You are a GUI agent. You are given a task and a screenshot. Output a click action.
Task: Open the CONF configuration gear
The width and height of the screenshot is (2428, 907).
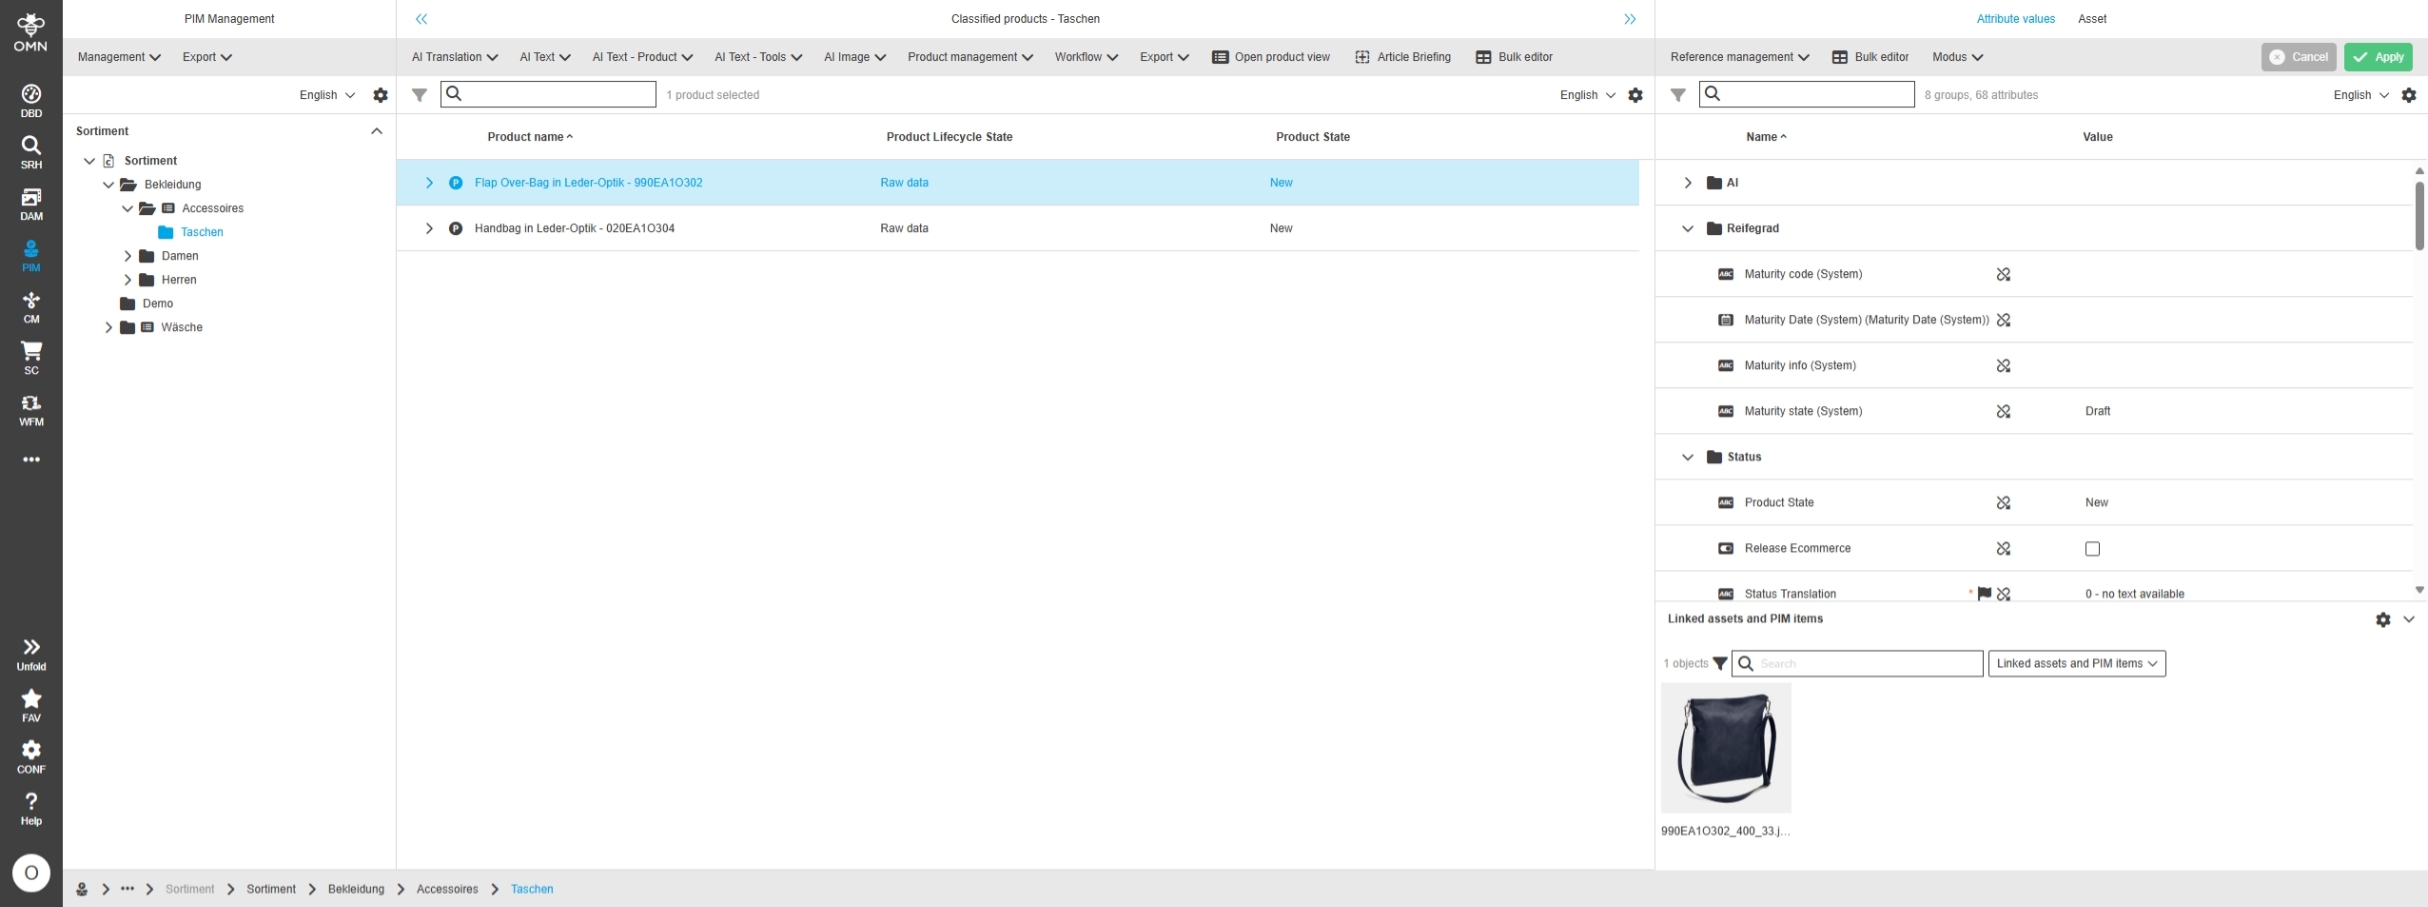click(31, 757)
